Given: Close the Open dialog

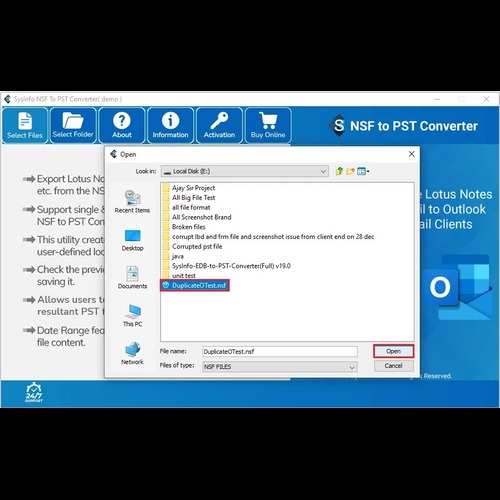Looking at the screenshot, I should (412, 154).
